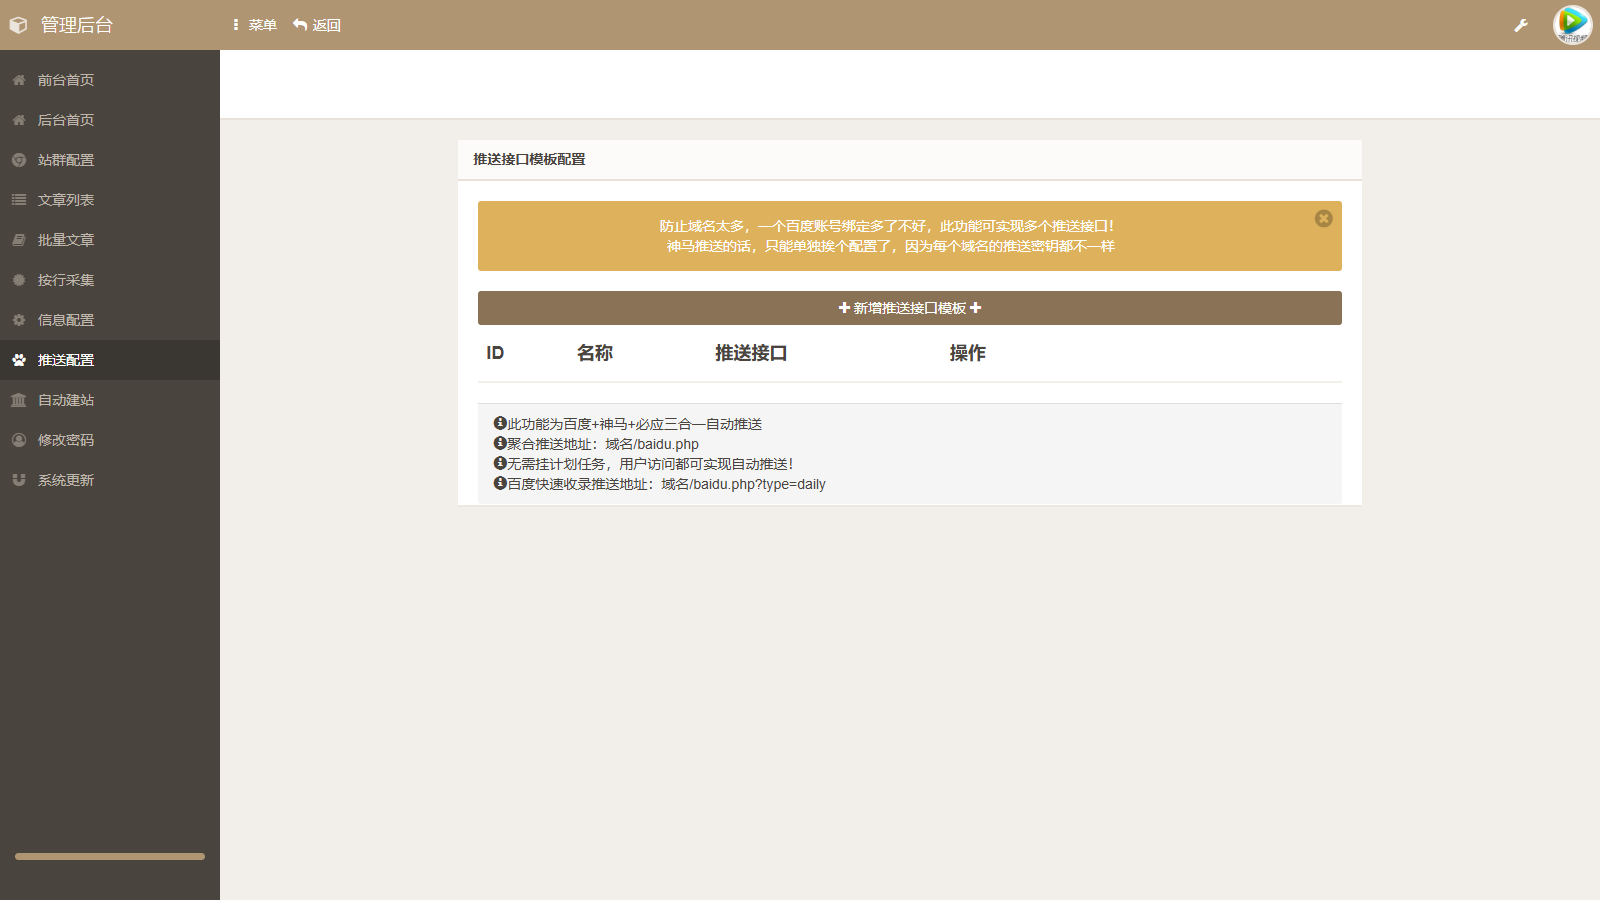The image size is (1600, 900).
Task: Click the sidebar bottom horizontal bar
Action: coord(110,856)
